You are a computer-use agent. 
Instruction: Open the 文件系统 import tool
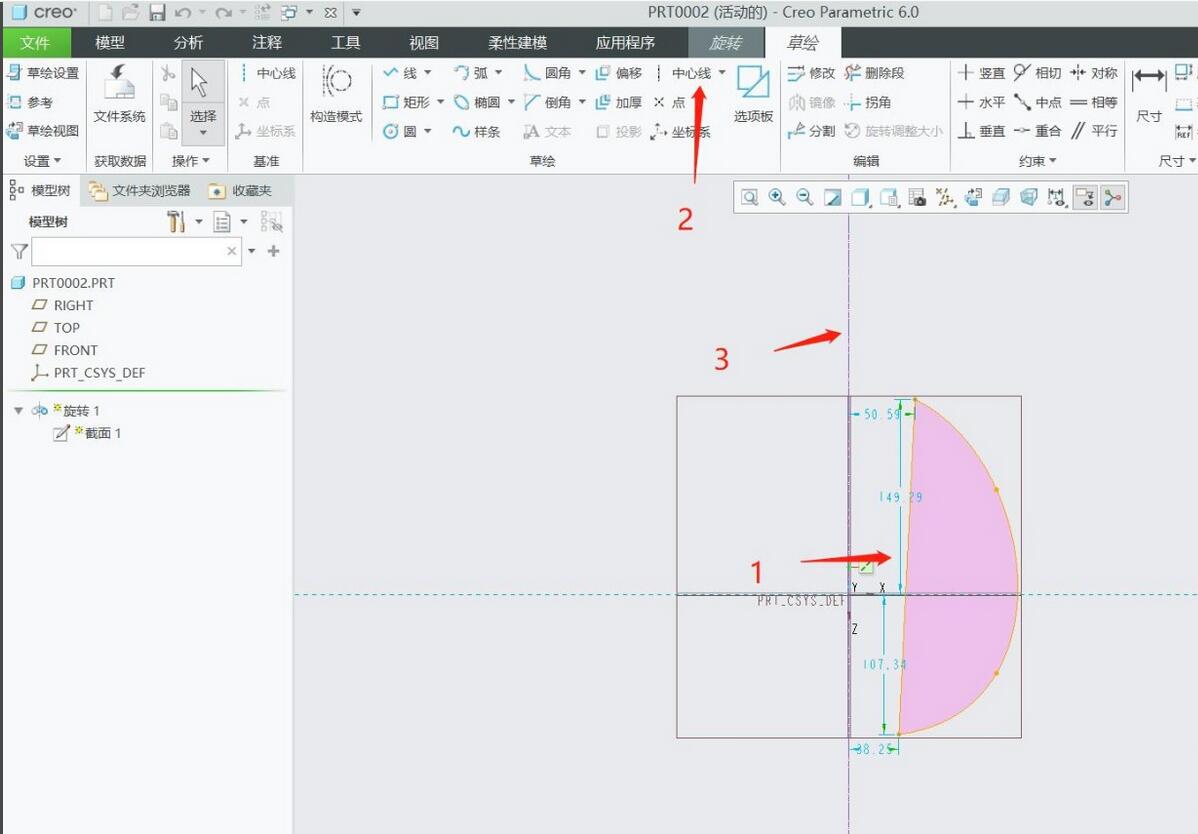click(x=119, y=93)
